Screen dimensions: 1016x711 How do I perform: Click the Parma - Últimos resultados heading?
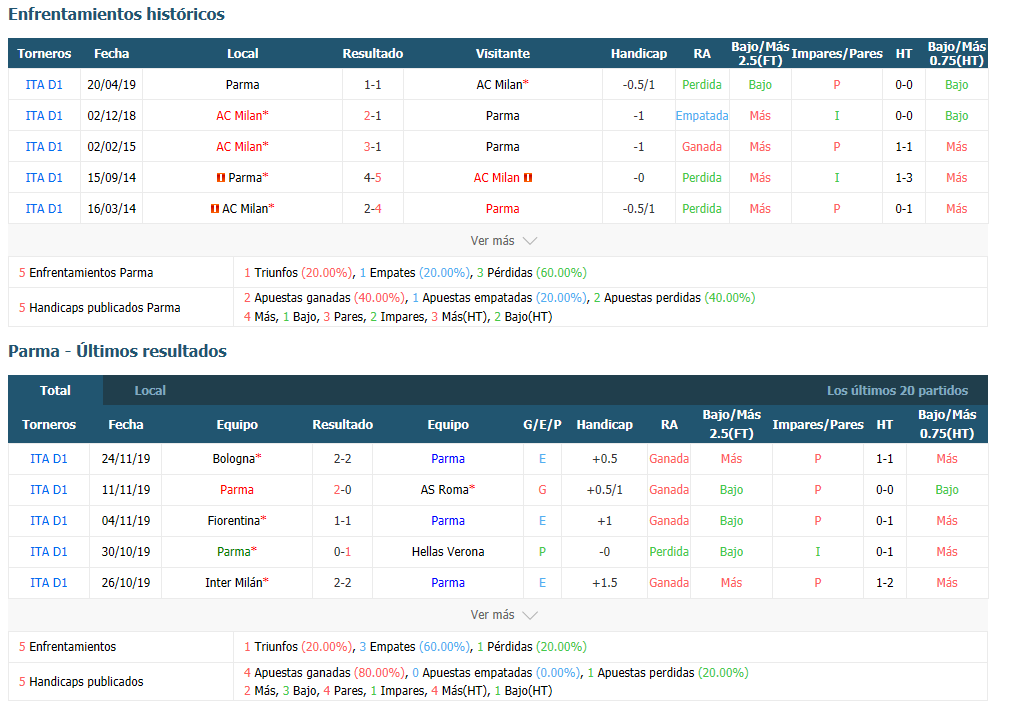point(118,351)
